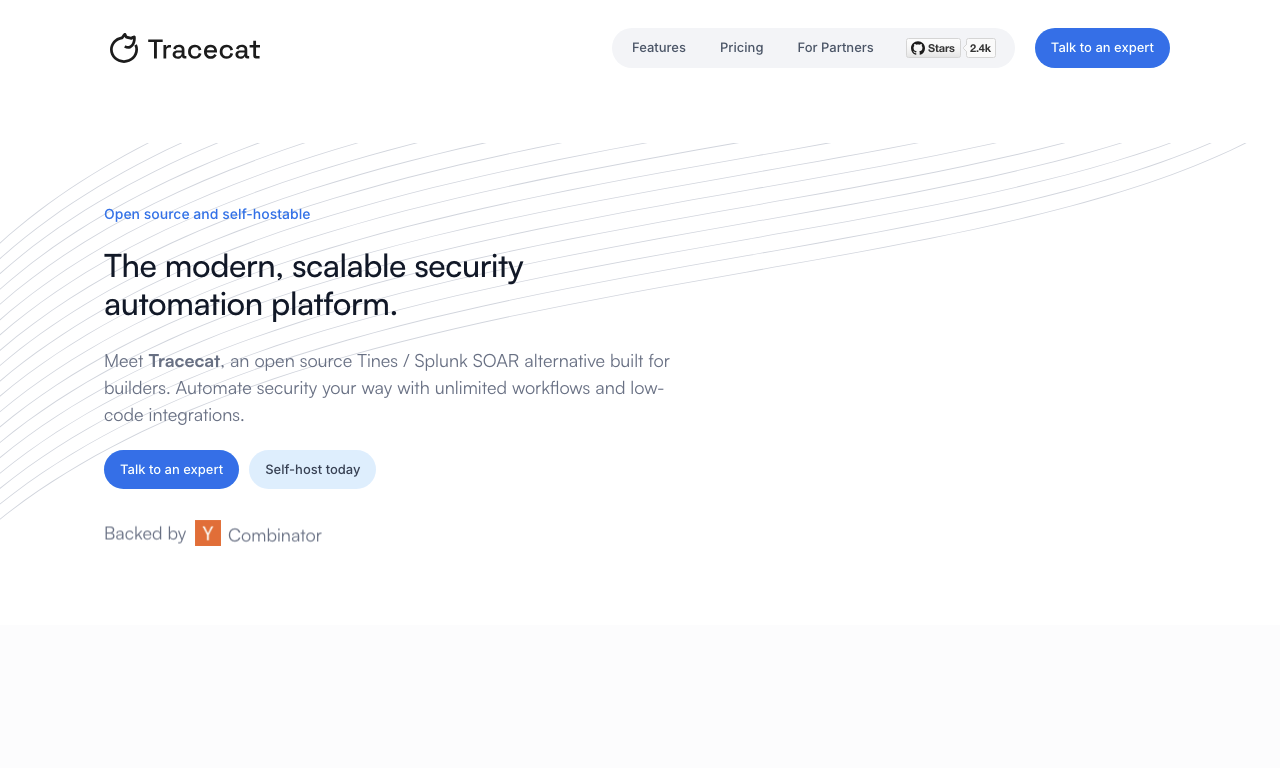Click the Y Combinator orange logo icon
The height and width of the screenshot is (768, 1280).
click(208, 533)
